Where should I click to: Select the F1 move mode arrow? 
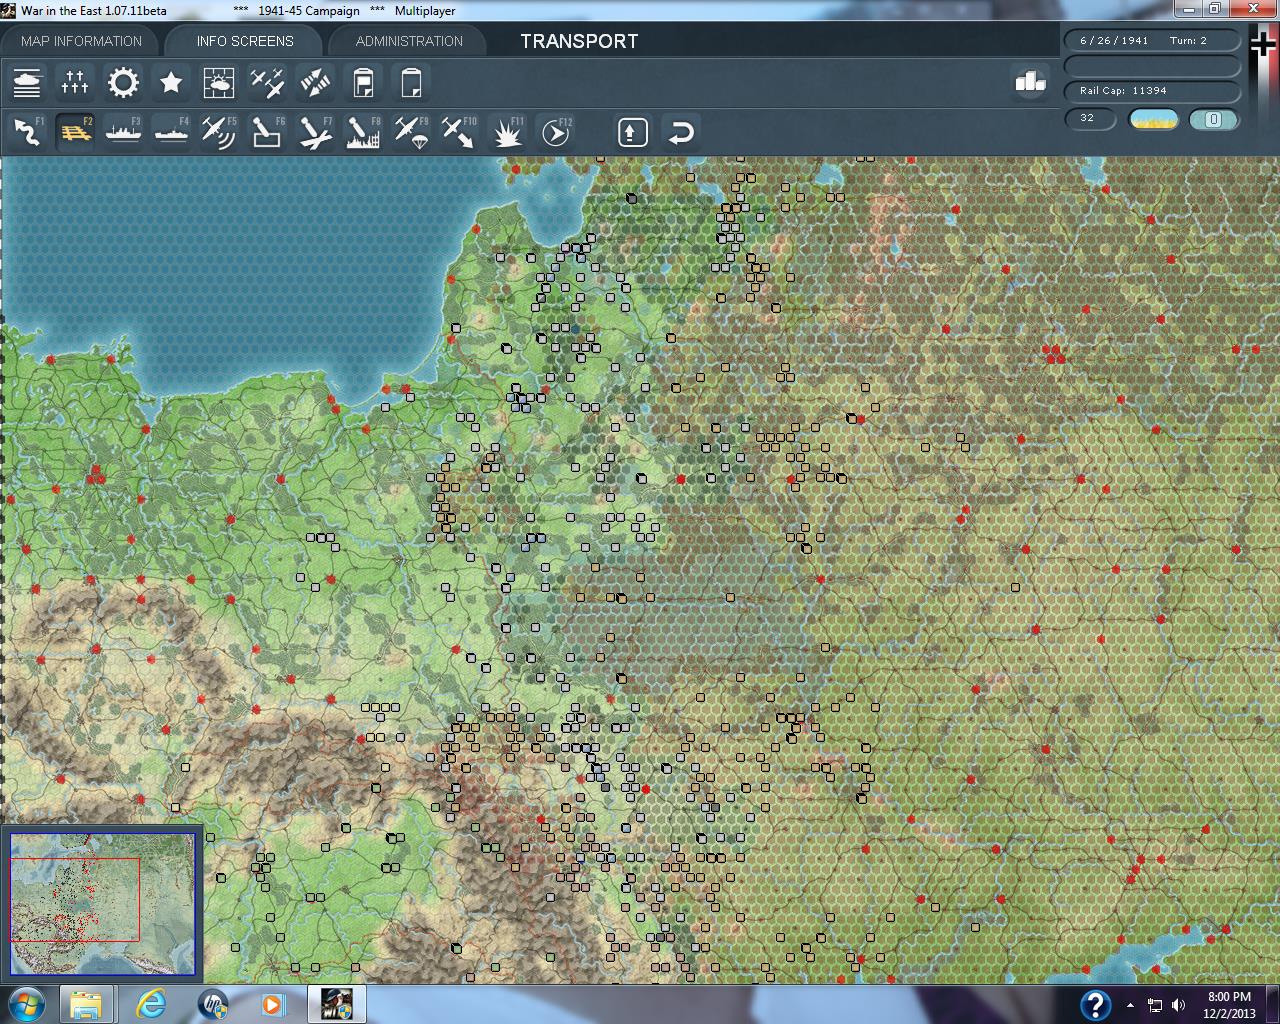[27, 132]
